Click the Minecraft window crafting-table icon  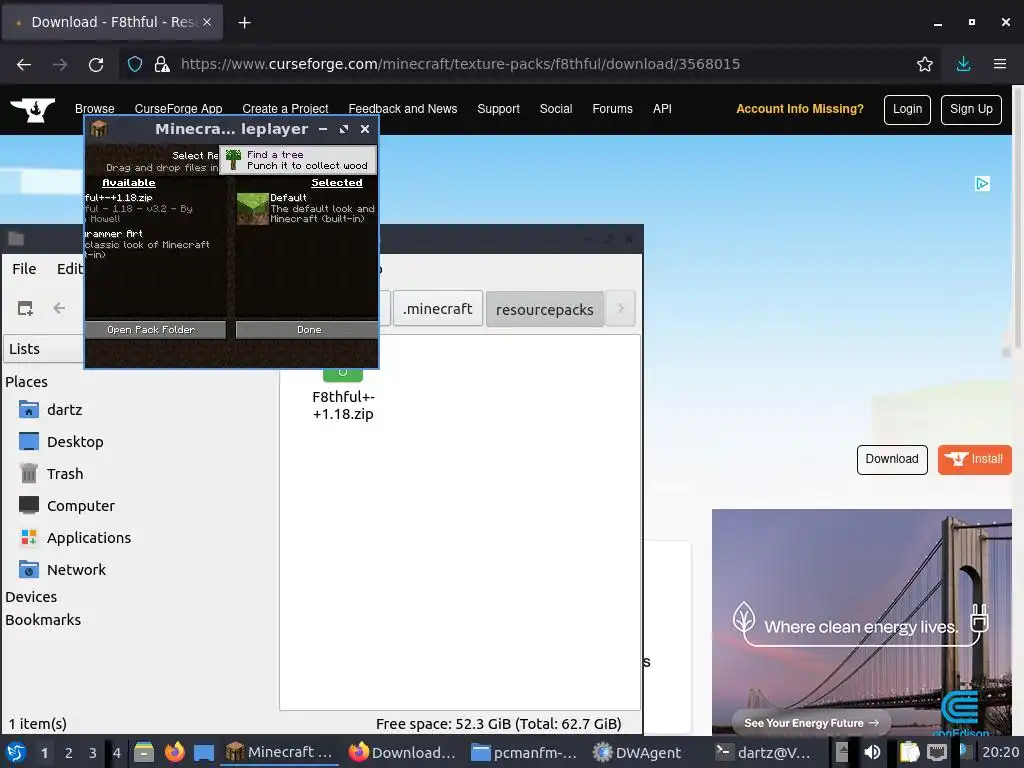pos(99,129)
